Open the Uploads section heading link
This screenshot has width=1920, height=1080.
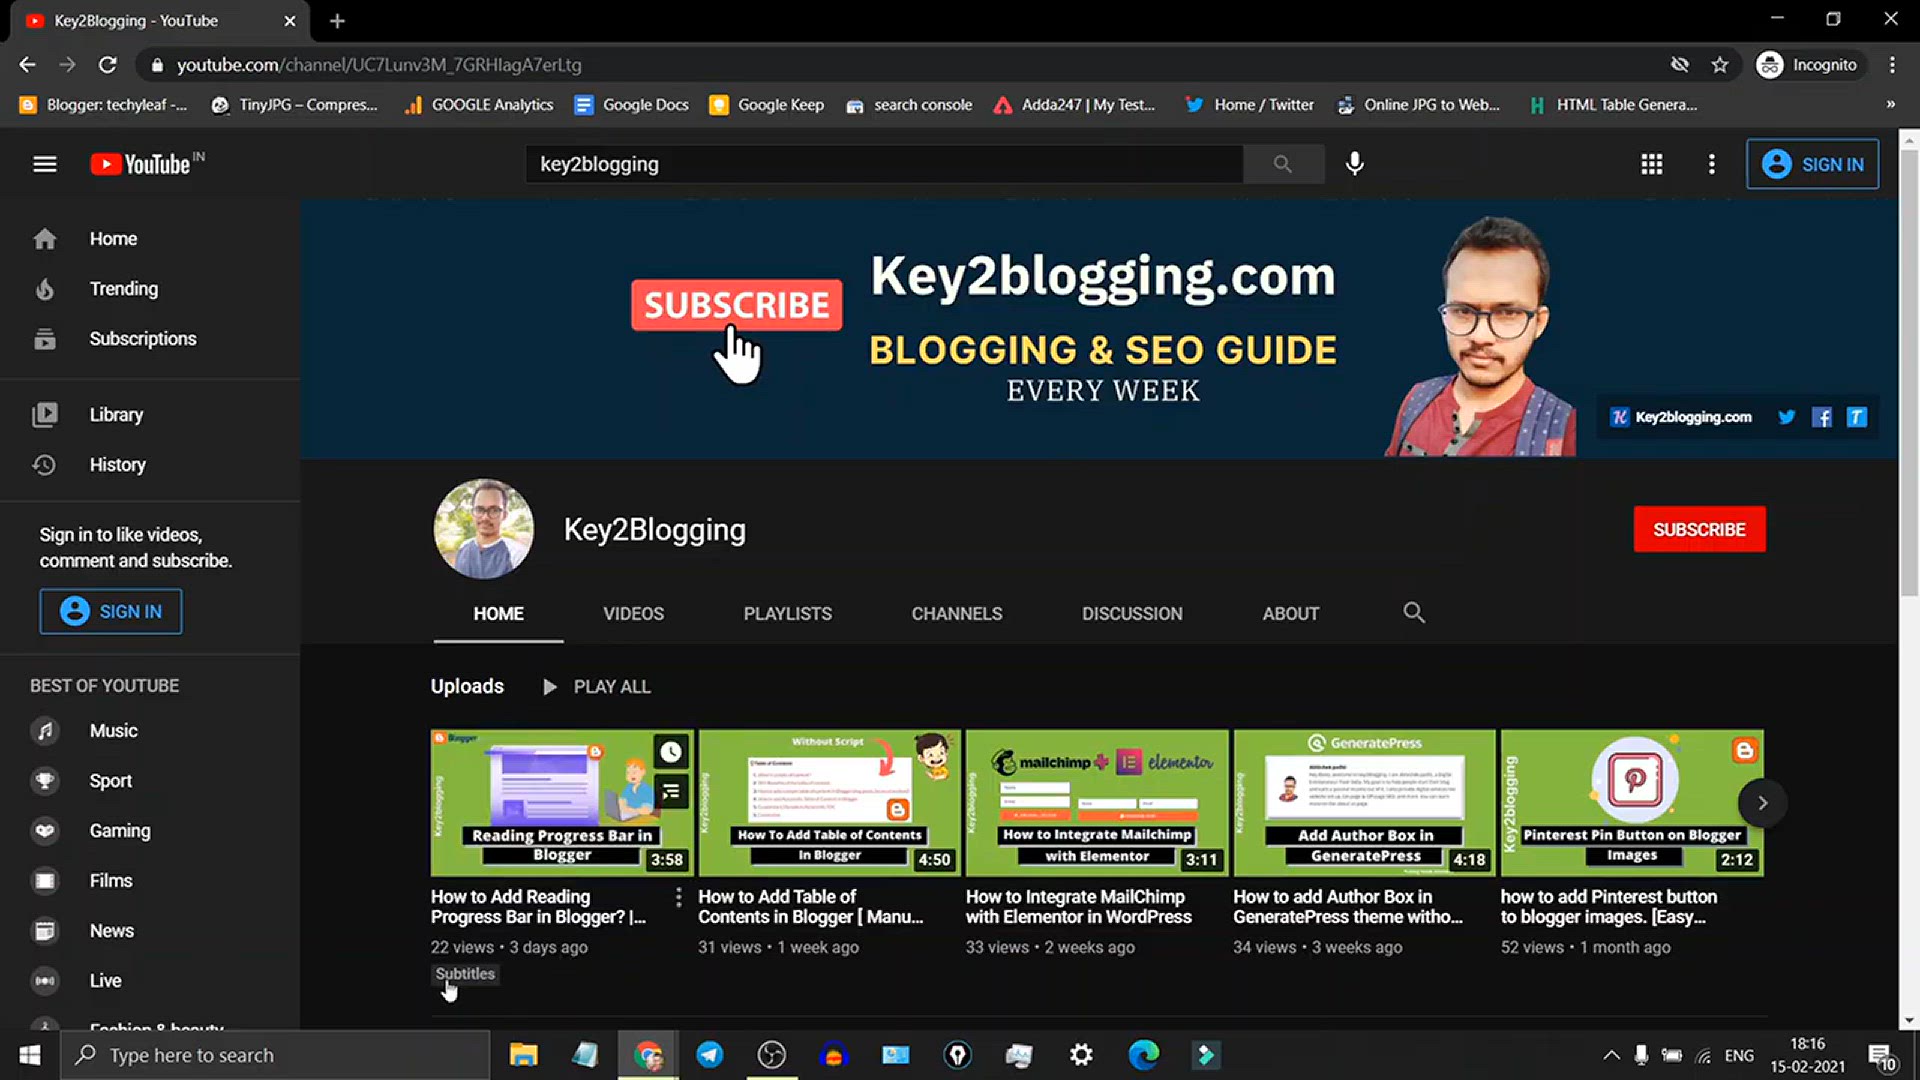click(x=467, y=687)
